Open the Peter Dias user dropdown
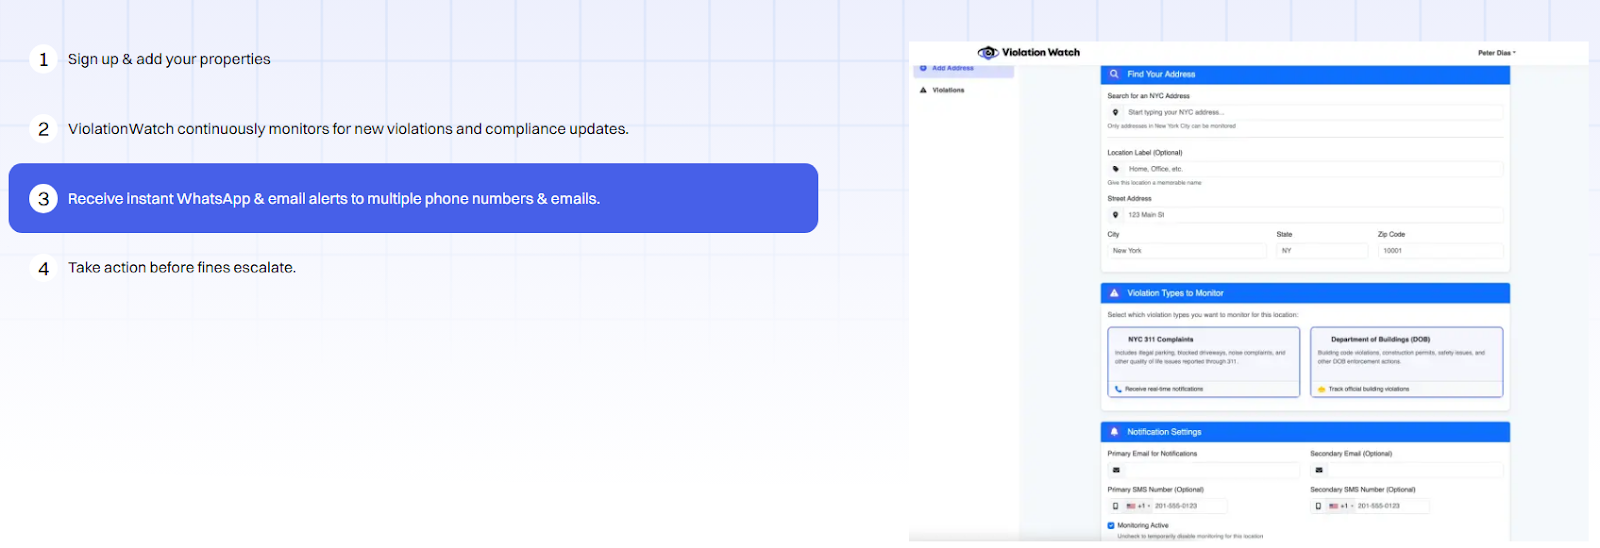This screenshot has width=1600, height=548. pyautogui.click(x=1497, y=53)
